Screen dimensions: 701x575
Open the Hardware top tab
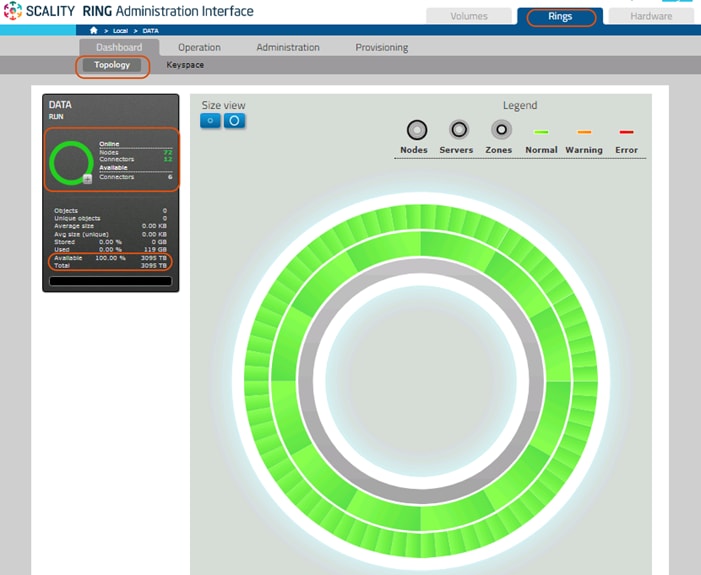(x=651, y=17)
